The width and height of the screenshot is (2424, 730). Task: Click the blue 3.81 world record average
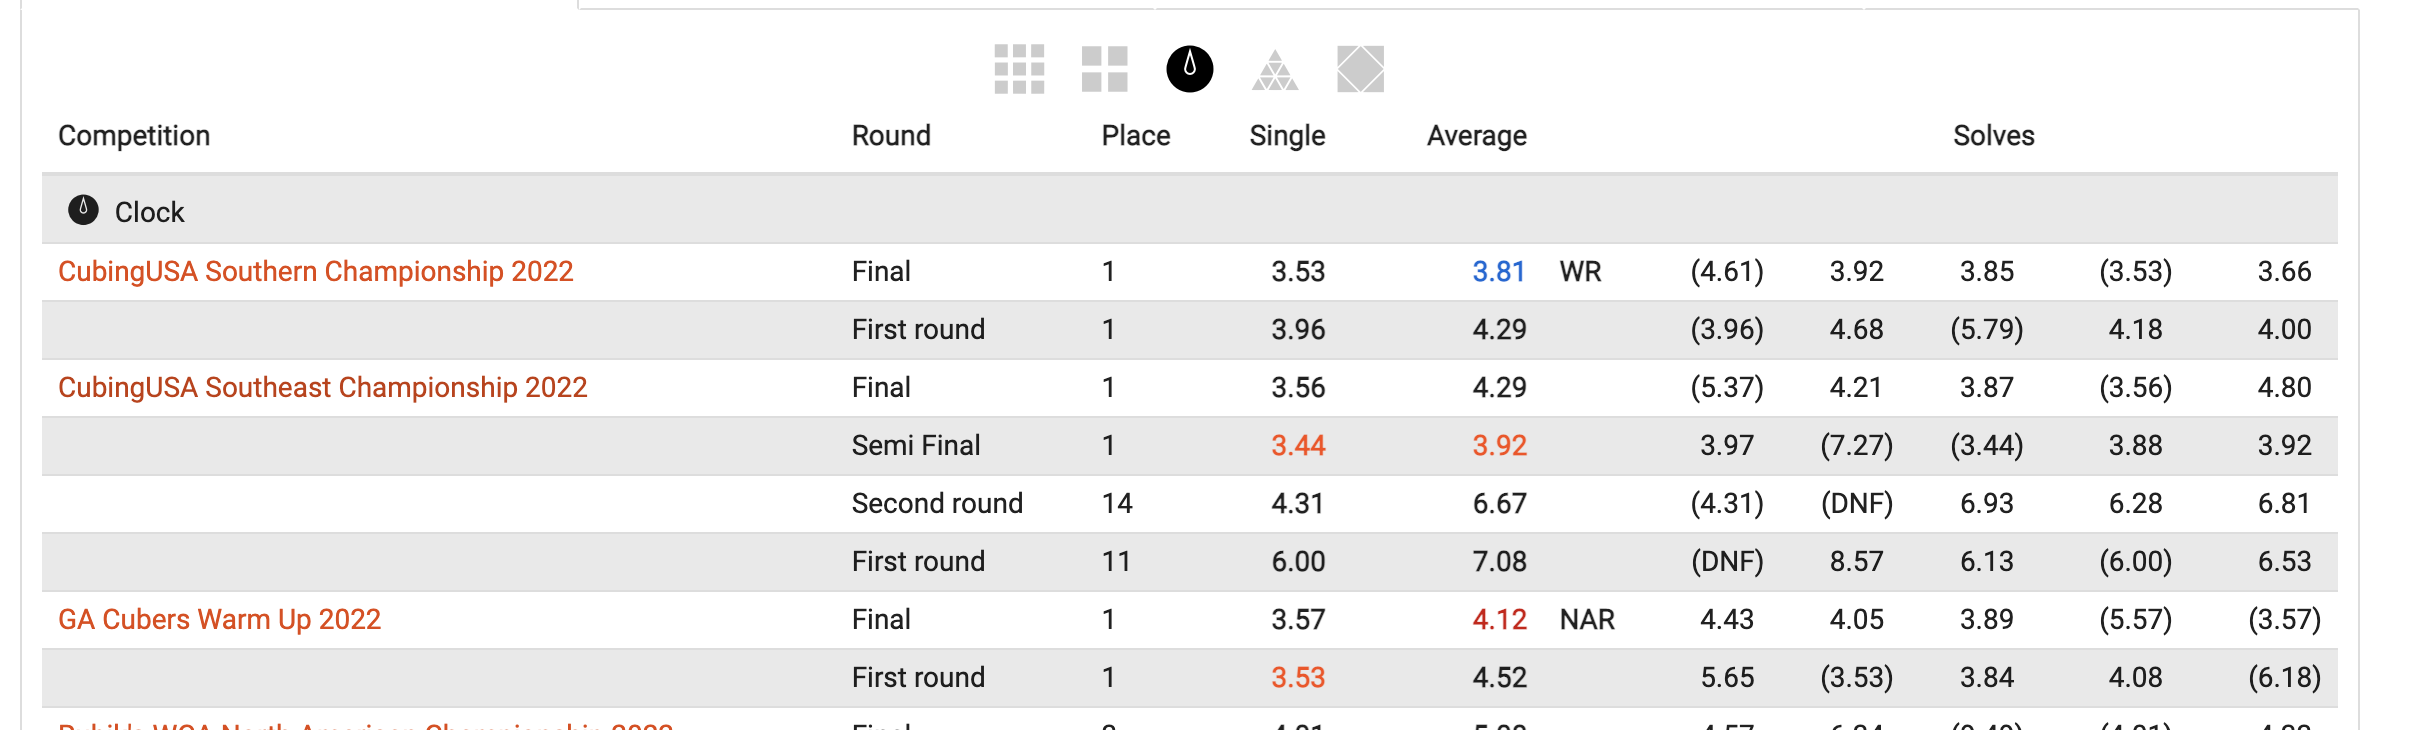[1499, 271]
